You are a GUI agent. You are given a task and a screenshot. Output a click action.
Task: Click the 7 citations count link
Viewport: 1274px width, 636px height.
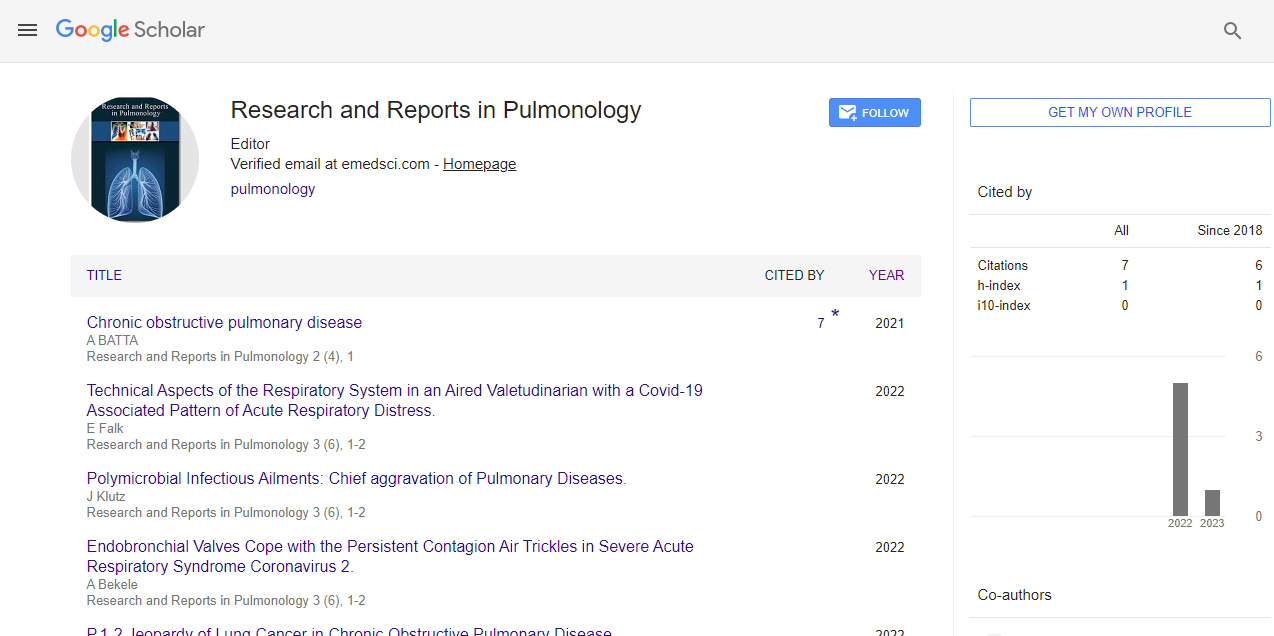[820, 323]
